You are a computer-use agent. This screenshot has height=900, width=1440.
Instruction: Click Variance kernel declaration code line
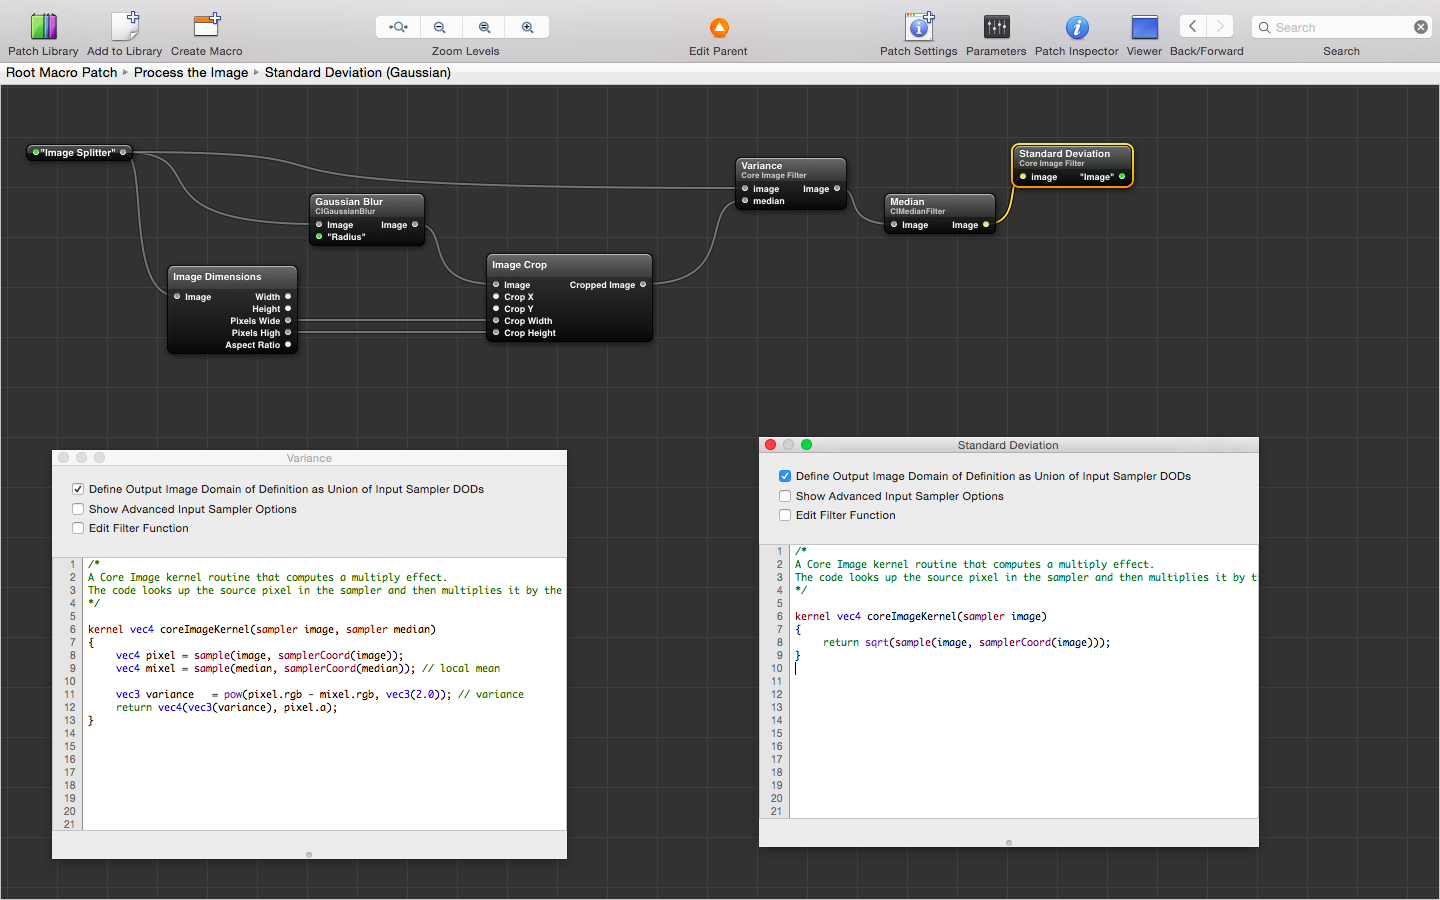[262, 629]
